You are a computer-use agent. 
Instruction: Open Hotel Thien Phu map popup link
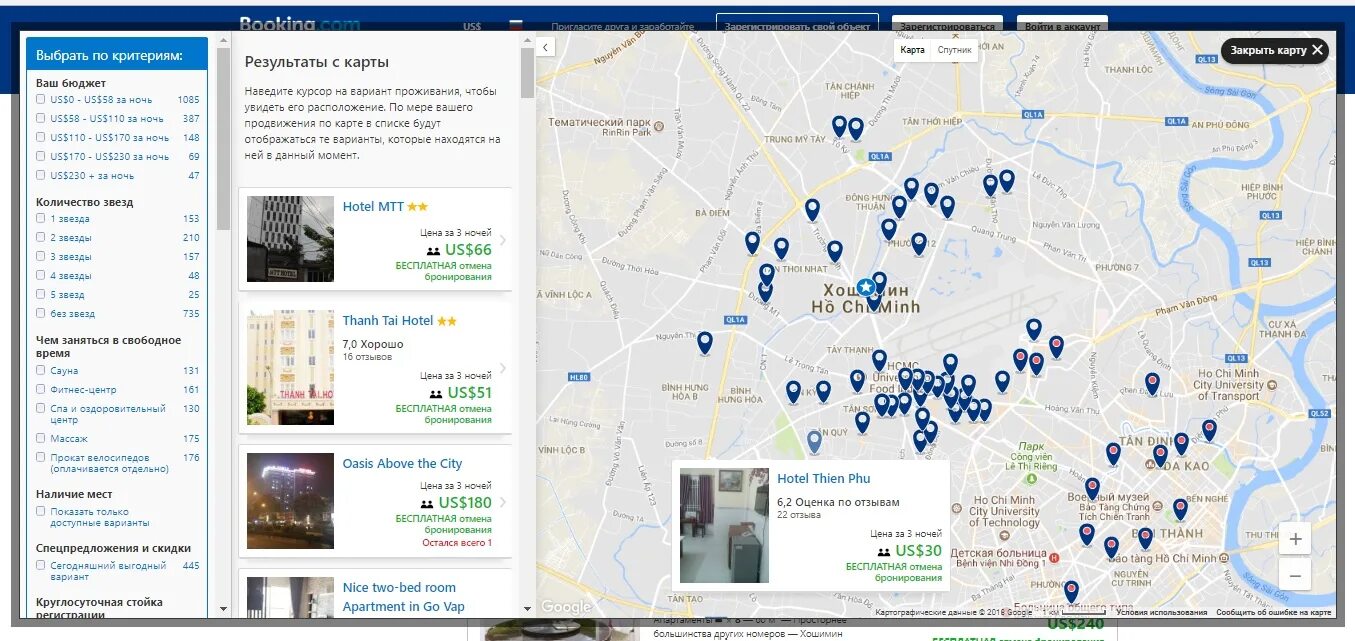click(x=824, y=479)
